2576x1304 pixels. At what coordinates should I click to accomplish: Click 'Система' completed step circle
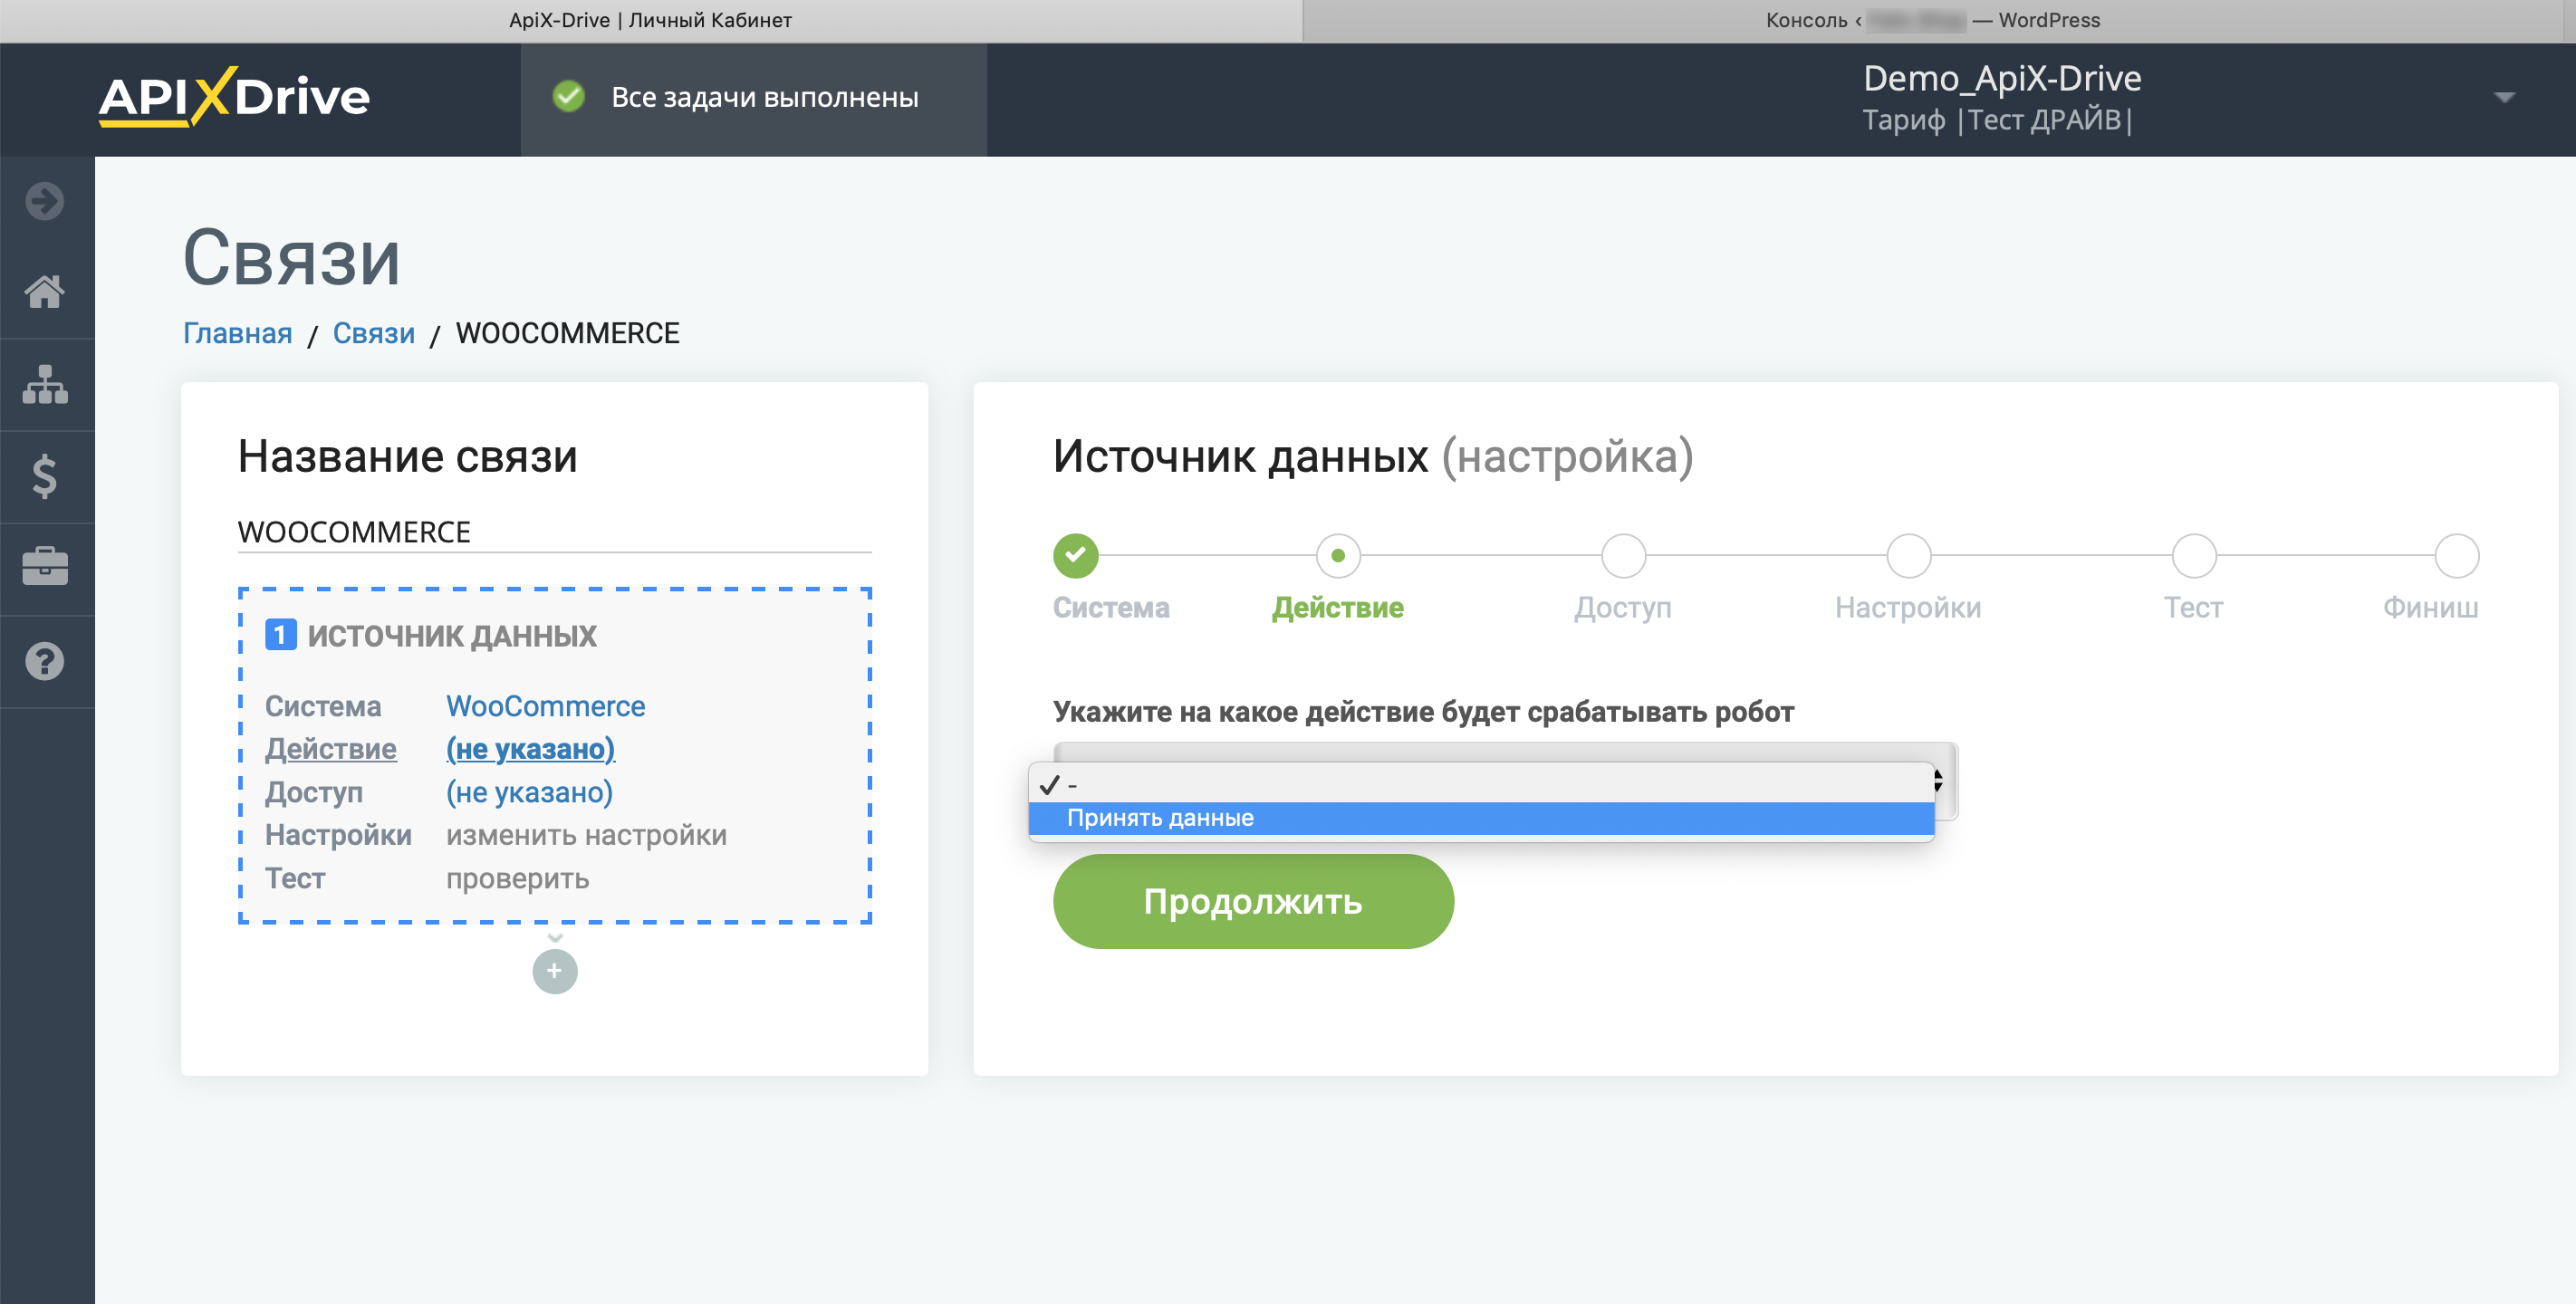point(1075,555)
